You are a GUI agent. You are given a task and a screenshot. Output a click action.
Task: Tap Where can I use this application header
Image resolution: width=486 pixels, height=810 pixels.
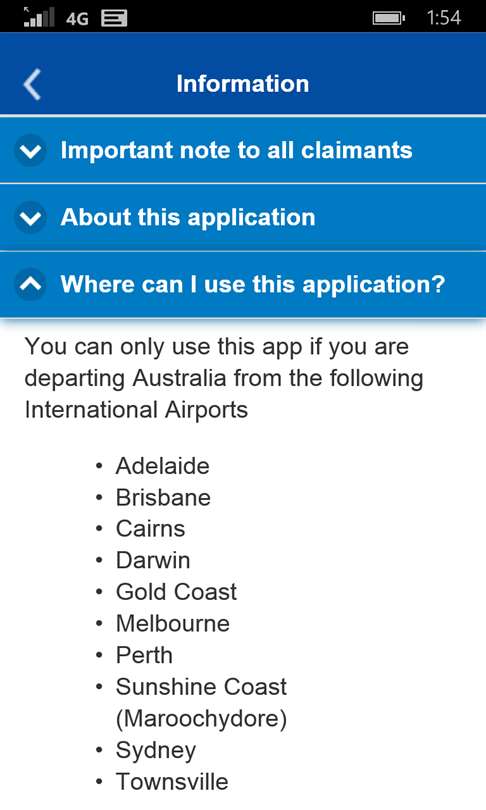[243, 284]
